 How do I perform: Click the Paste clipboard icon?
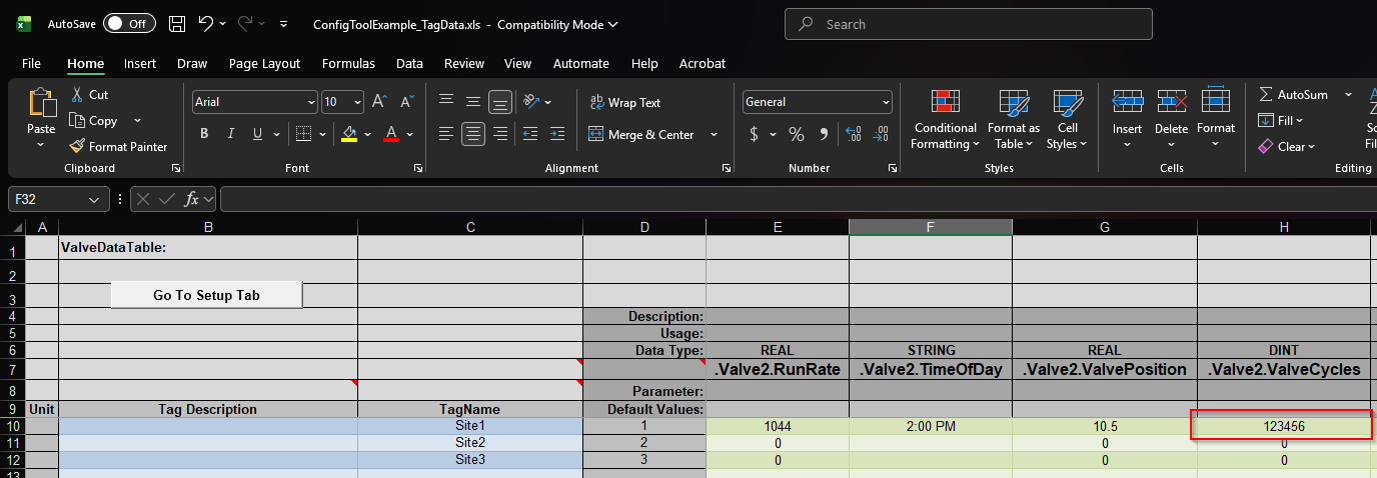point(41,103)
